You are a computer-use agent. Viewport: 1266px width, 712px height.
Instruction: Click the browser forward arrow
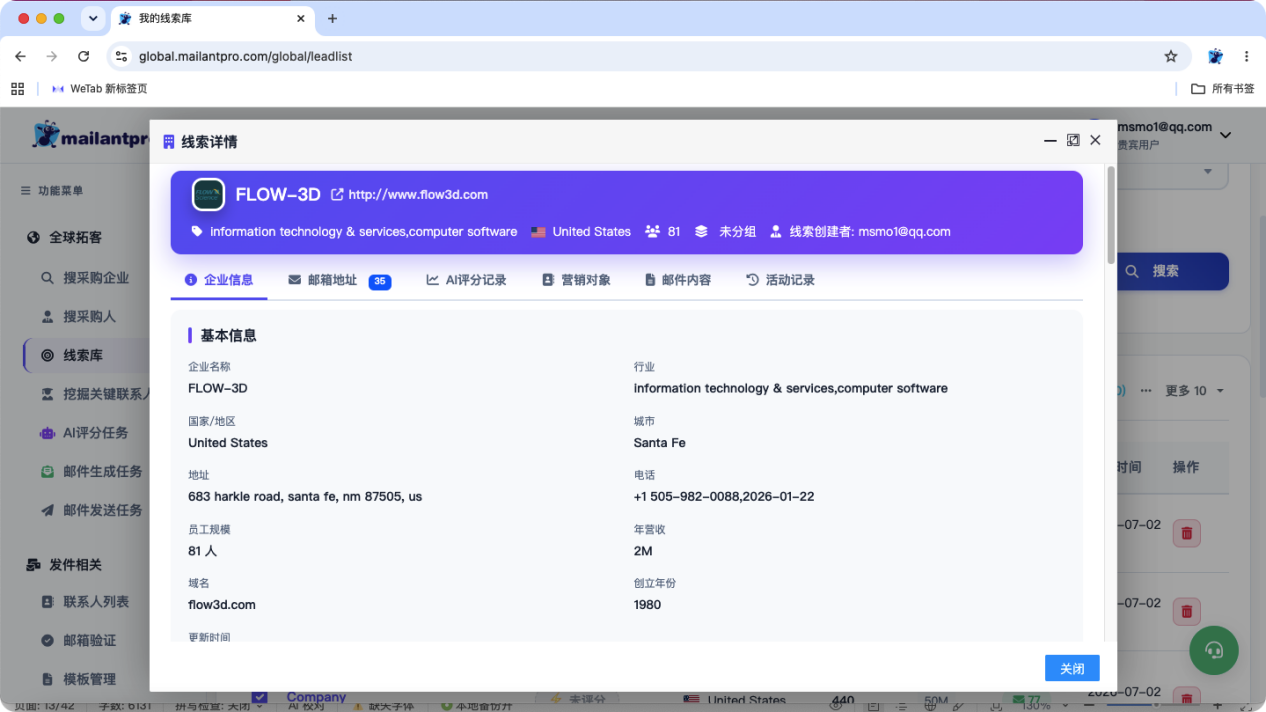click(52, 57)
